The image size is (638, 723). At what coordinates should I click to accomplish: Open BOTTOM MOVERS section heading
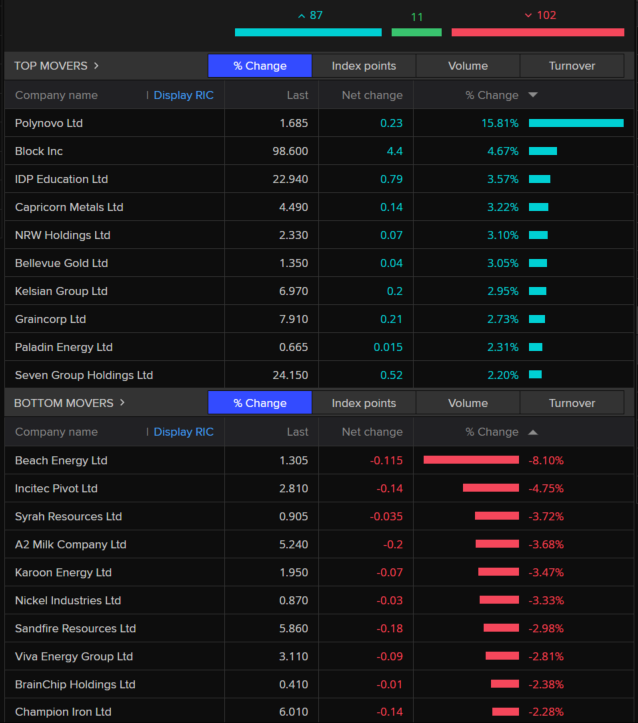point(64,403)
